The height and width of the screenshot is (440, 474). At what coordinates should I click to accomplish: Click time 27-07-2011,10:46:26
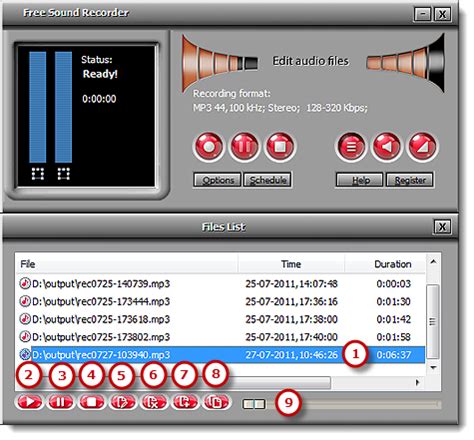pyautogui.click(x=291, y=355)
